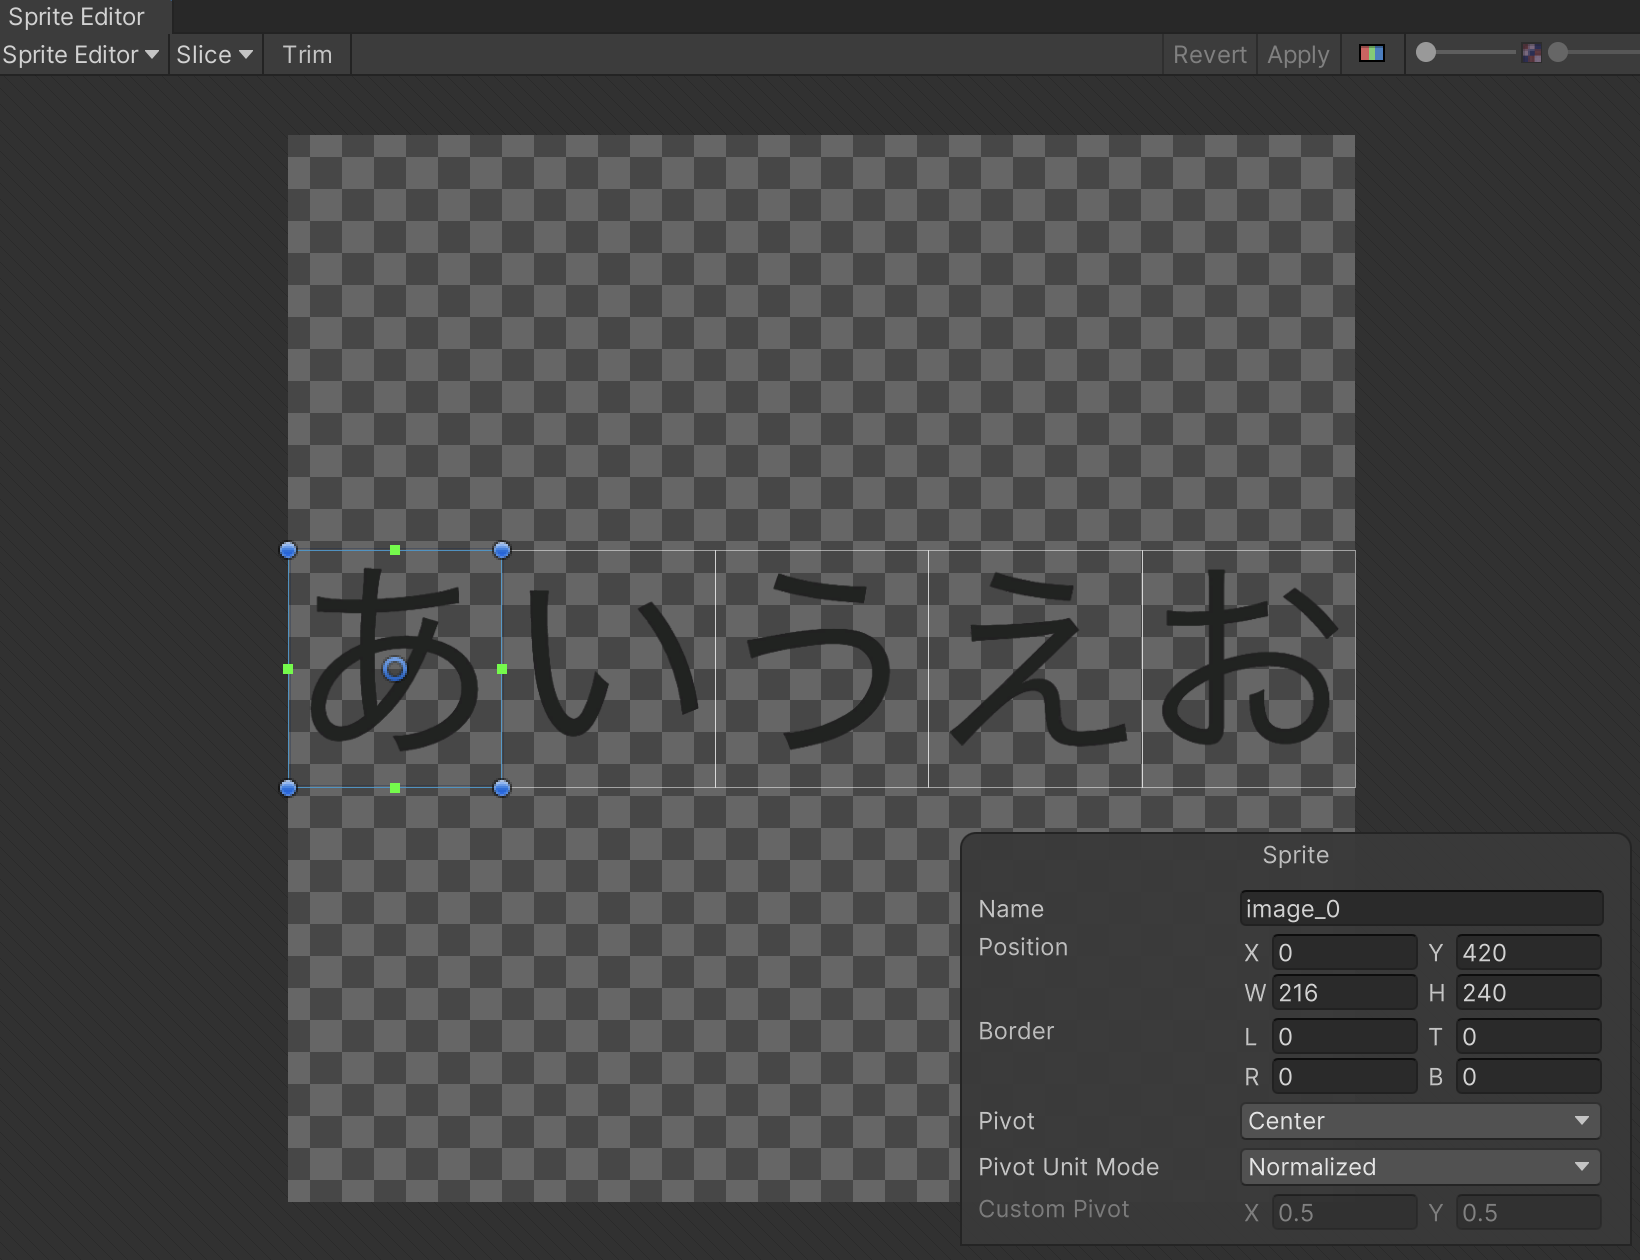Click the Sprite panel header title

coord(1295,855)
